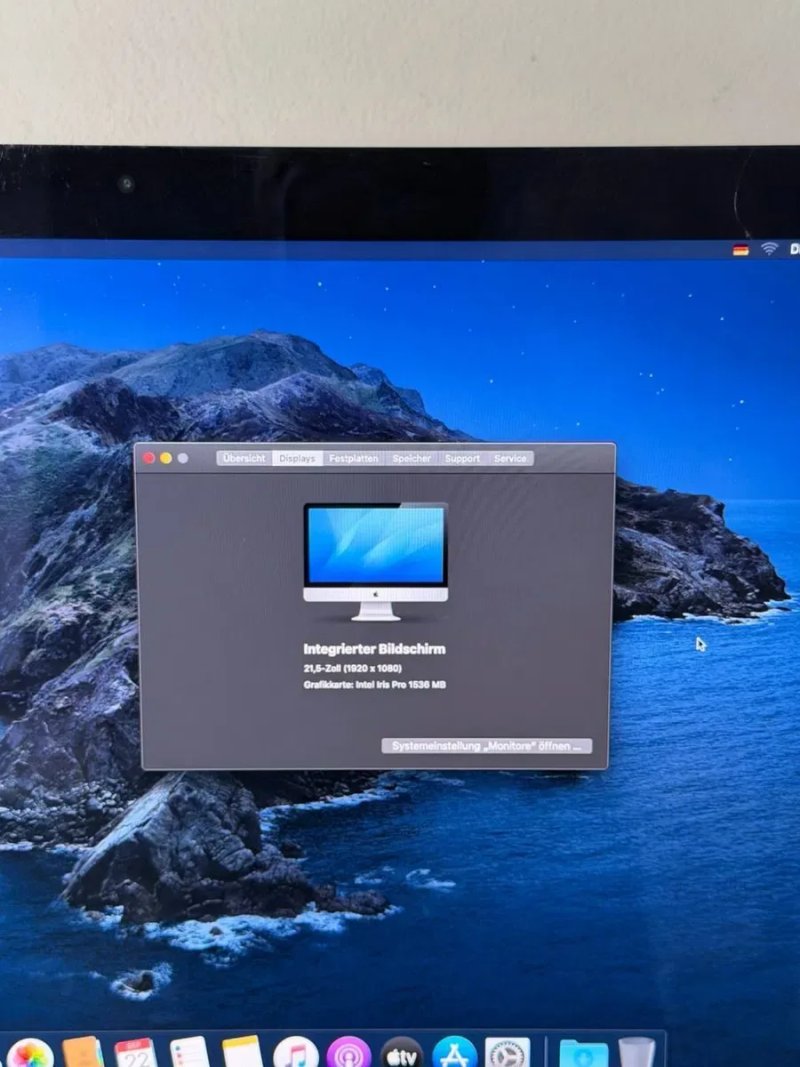The height and width of the screenshot is (1067, 800).
Task: Click the Grafikkarte: Intel Iris Pro text
Action: pyautogui.click(x=374, y=685)
